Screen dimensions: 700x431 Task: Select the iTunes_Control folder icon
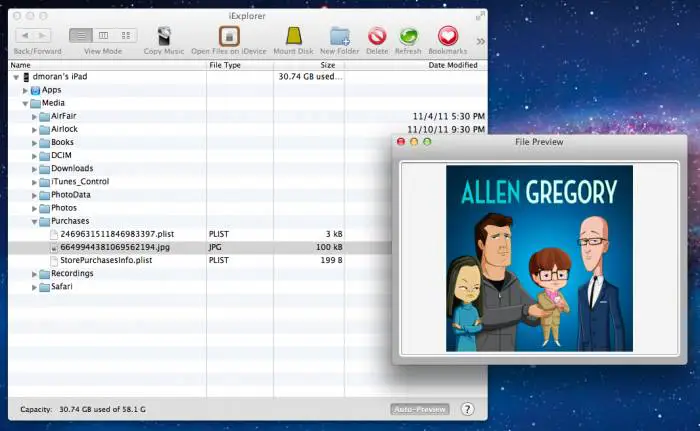(x=44, y=182)
